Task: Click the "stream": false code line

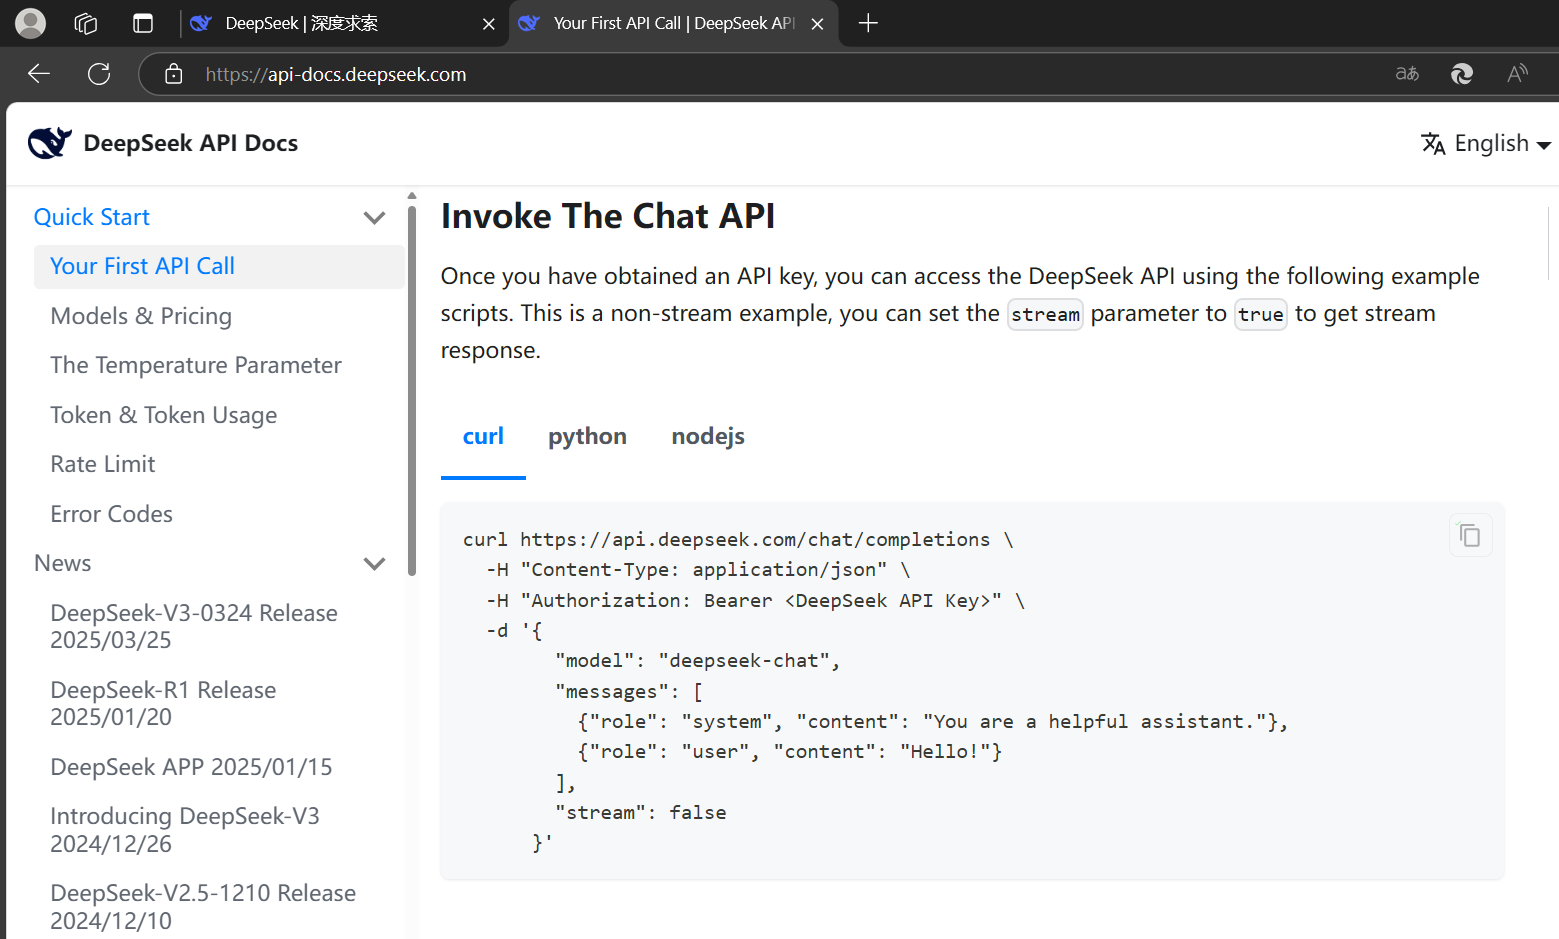Action: (x=641, y=812)
